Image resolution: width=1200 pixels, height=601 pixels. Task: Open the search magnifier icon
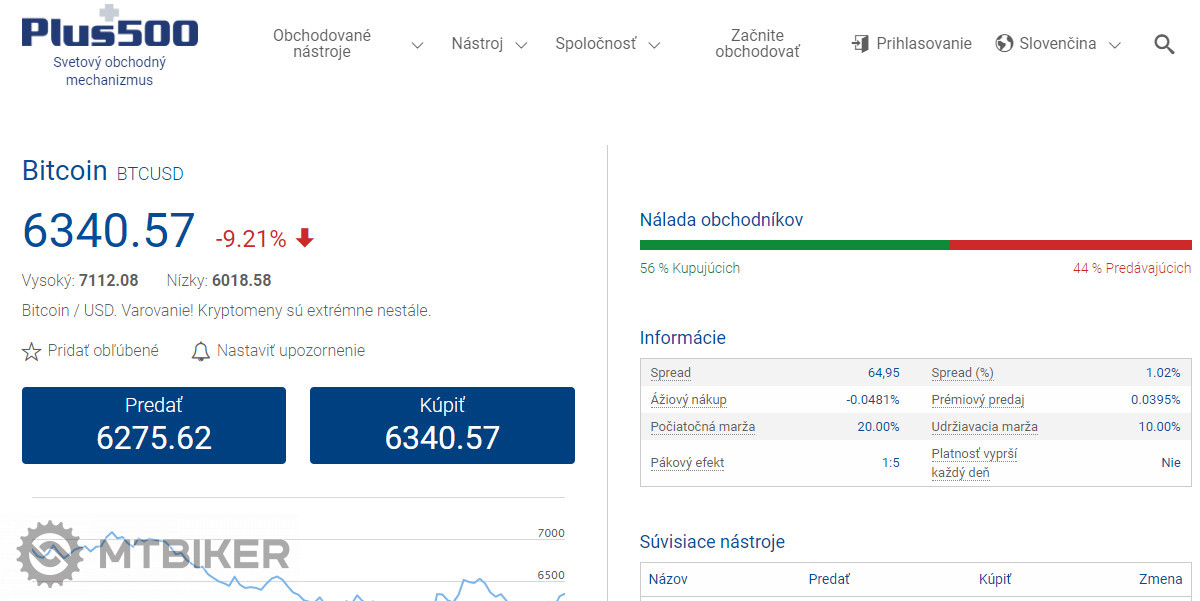point(1164,44)
